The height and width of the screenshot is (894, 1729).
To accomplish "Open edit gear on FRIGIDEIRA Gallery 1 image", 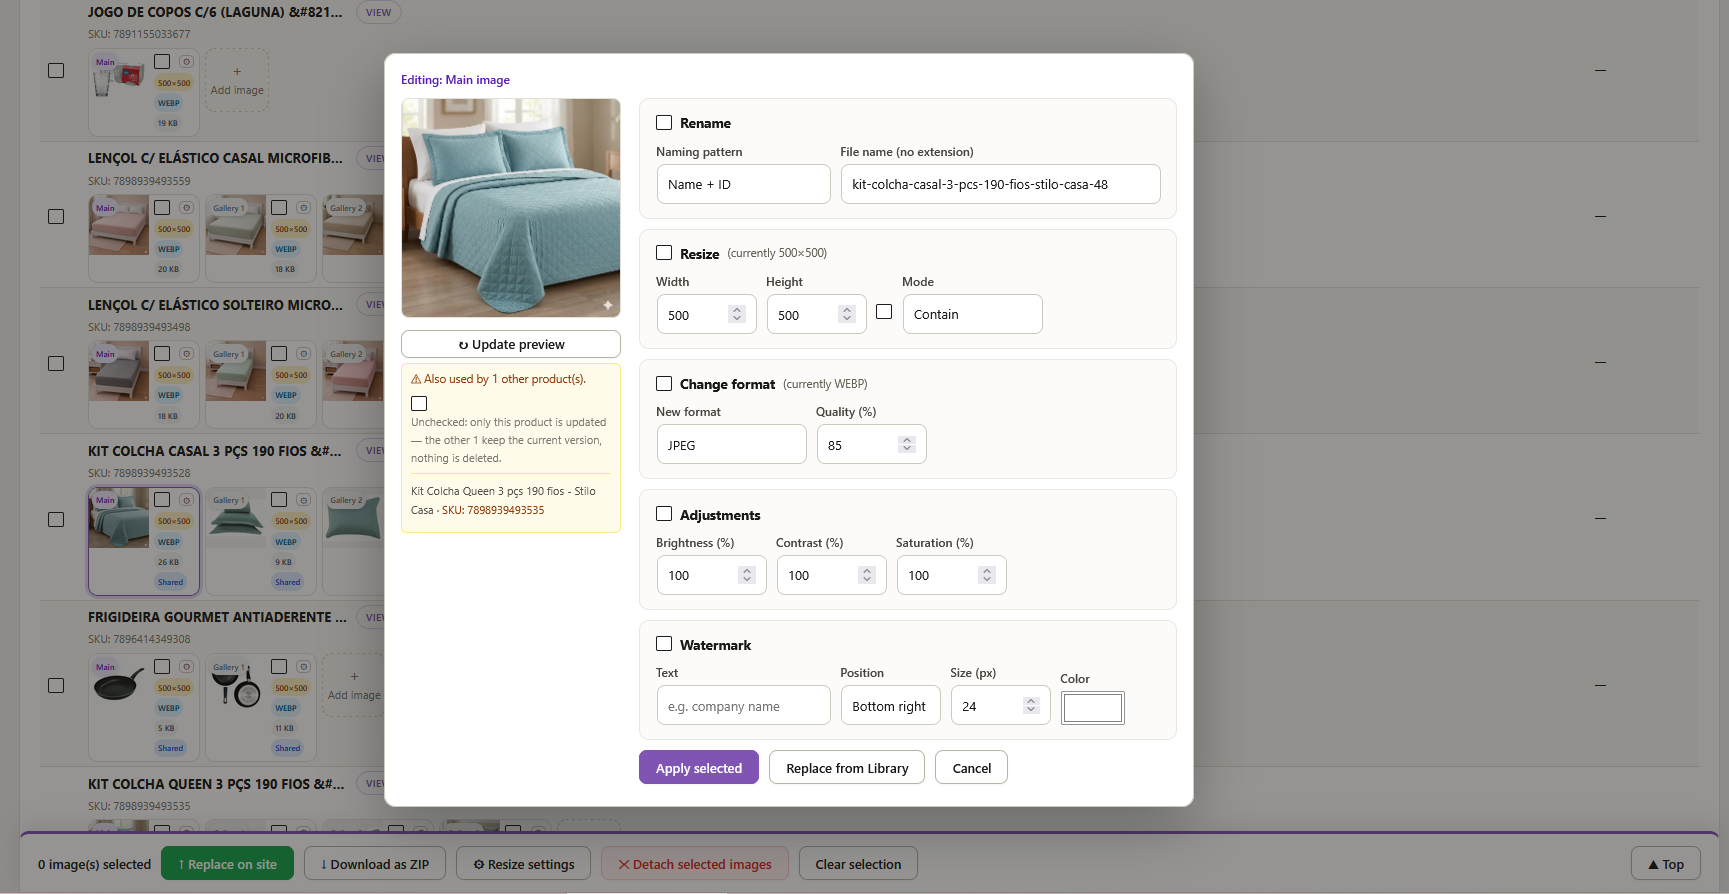I will pyautogui.click(x=303, y=667).
